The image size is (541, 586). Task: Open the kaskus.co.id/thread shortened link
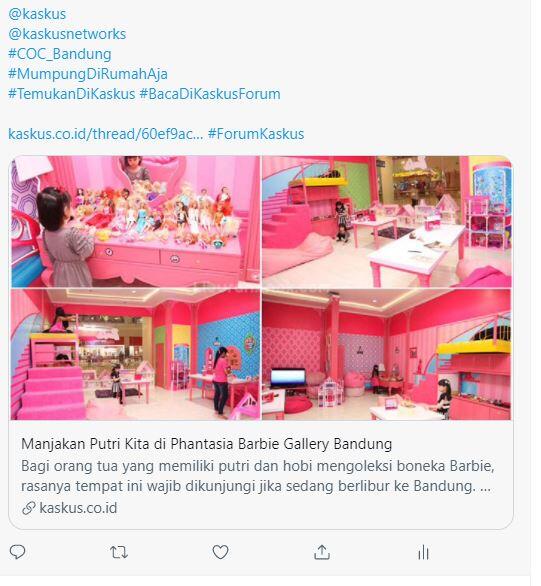pyautogui.click(x=106, y=134)
